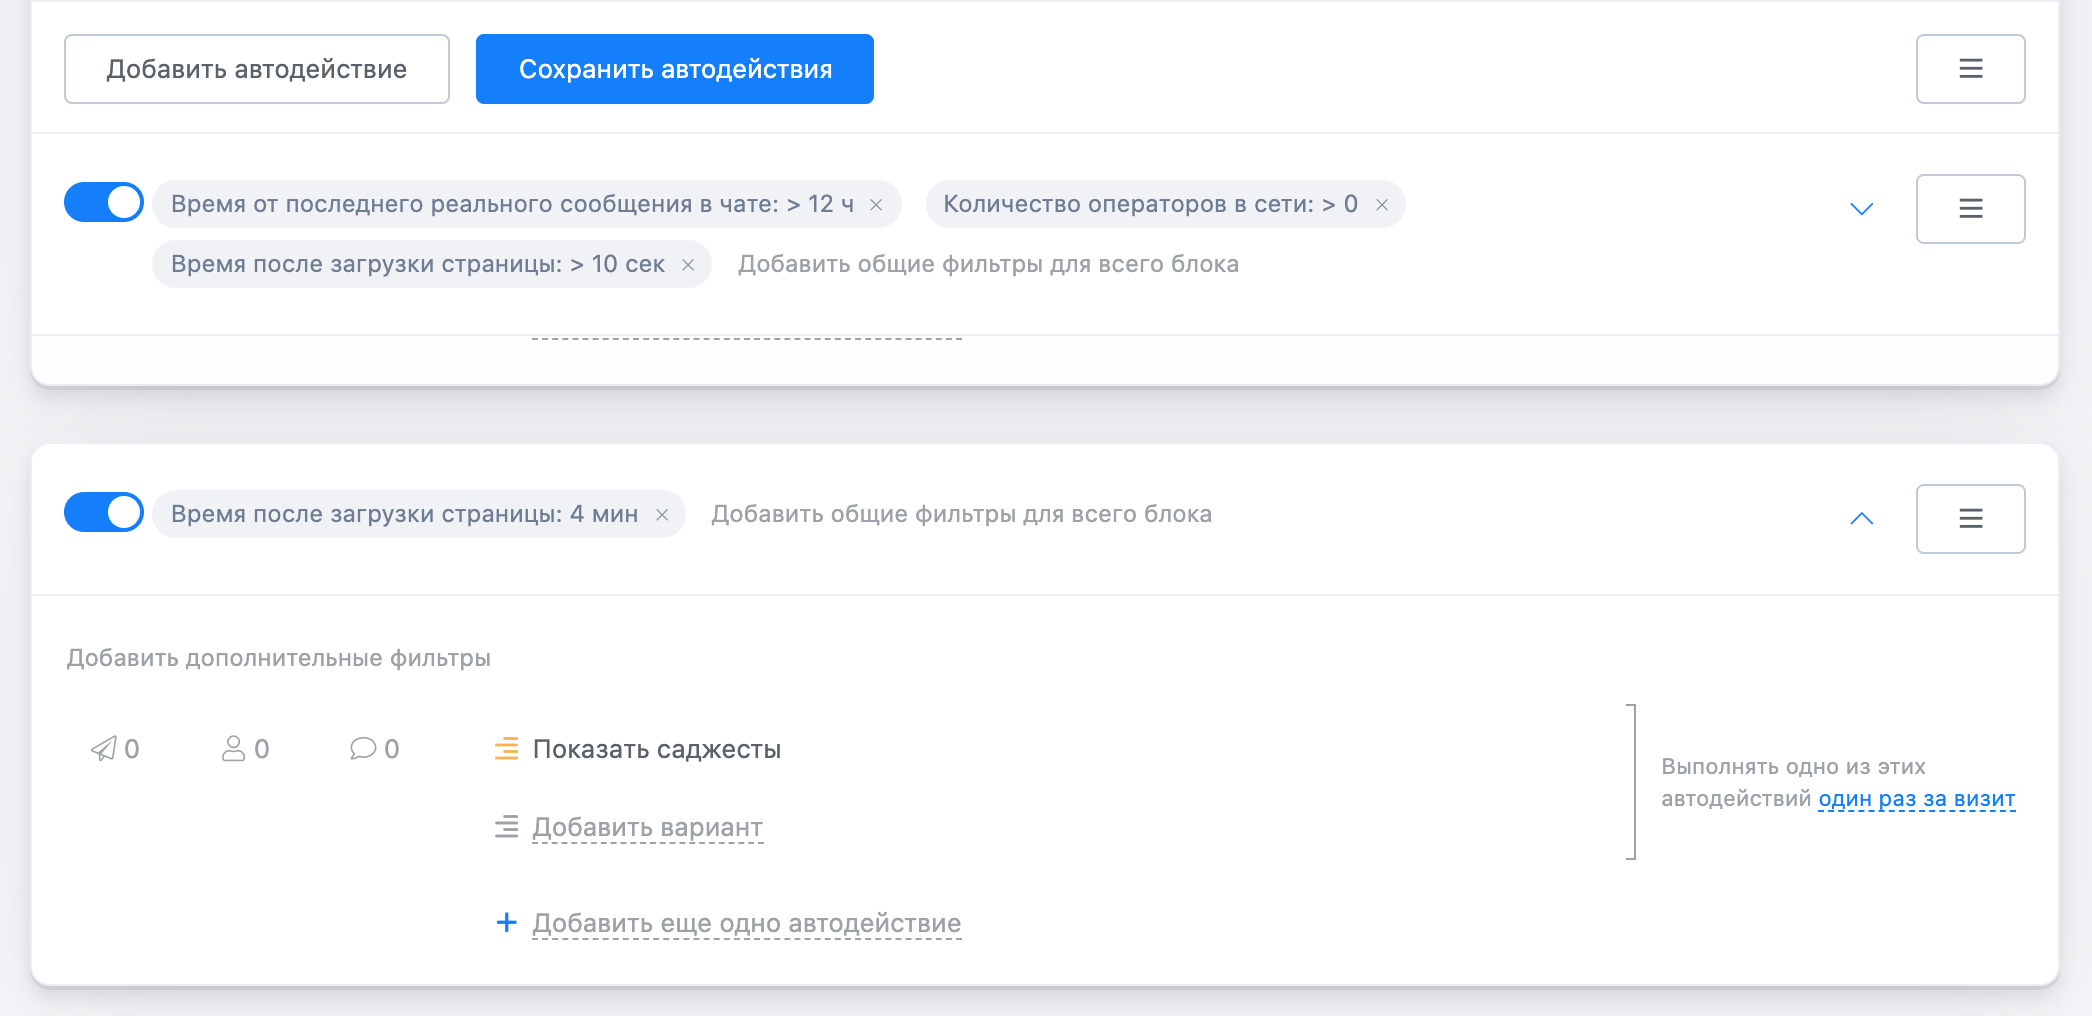Open hamburger menu of the first autoaction block
Screen dimensions: 2092x1016
pos(1970,209)
